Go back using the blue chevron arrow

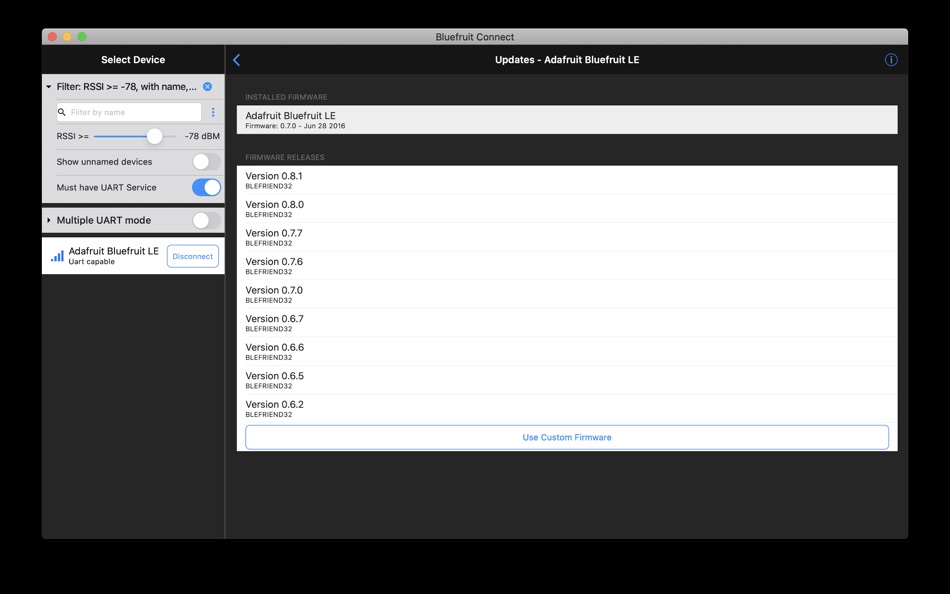click(236, 60)
